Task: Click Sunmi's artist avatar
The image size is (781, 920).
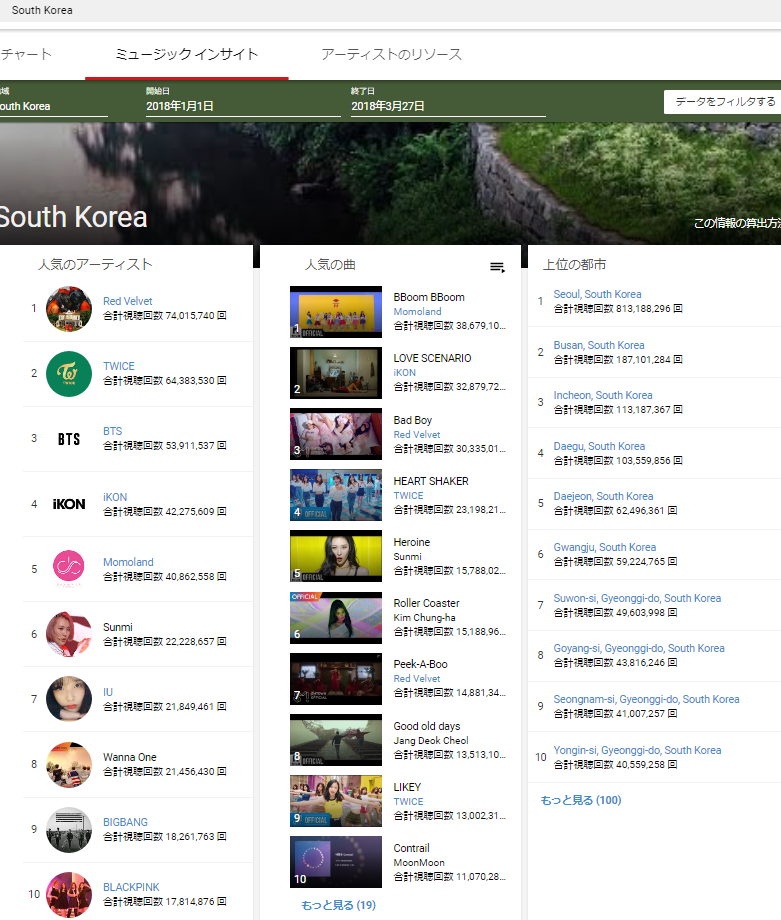Action: [69, 634]
